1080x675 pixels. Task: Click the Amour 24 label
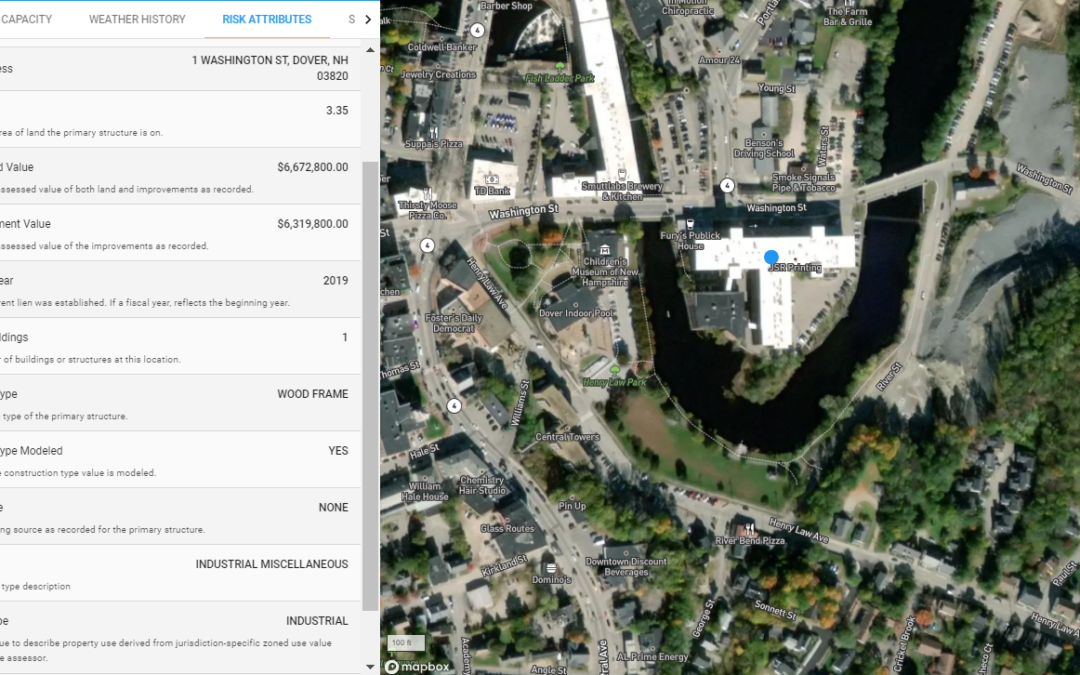pos(719,60)
